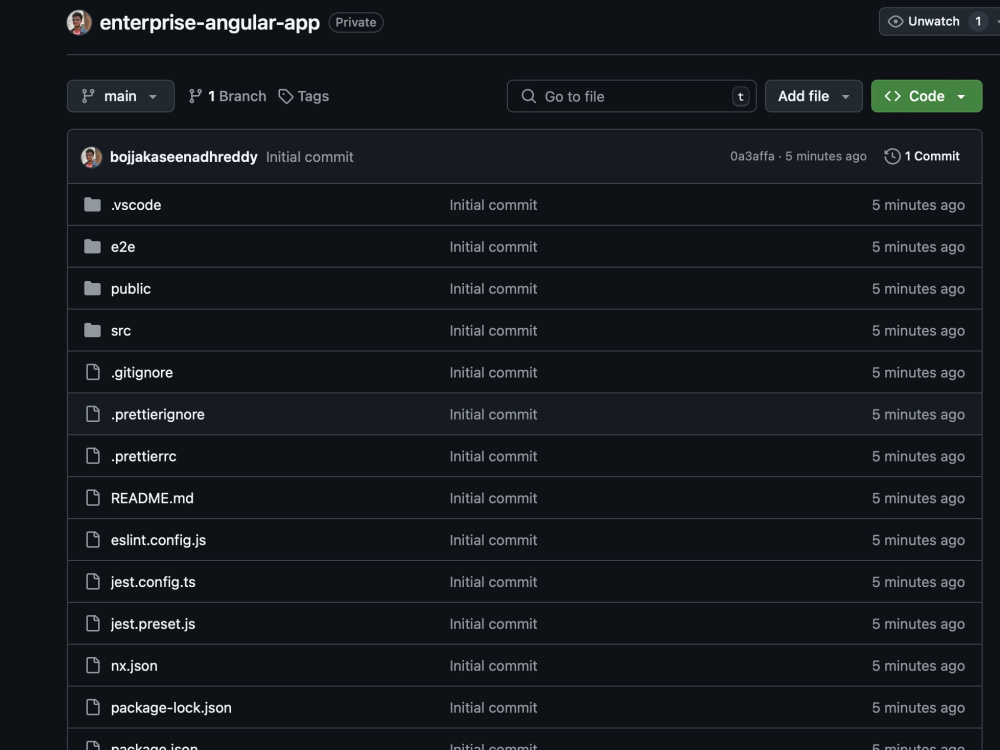This screenshot has width=1000, height=750.
Task: Expand the Add file dropdown
Action: click(x=814, y=96)
